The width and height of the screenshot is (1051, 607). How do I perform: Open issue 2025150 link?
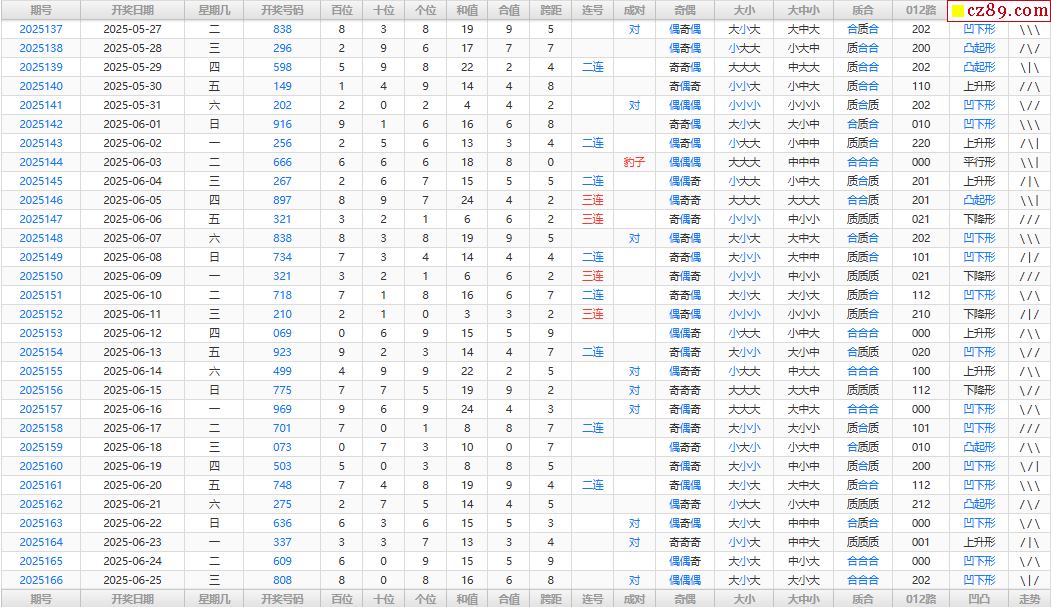tap(41, 276)
